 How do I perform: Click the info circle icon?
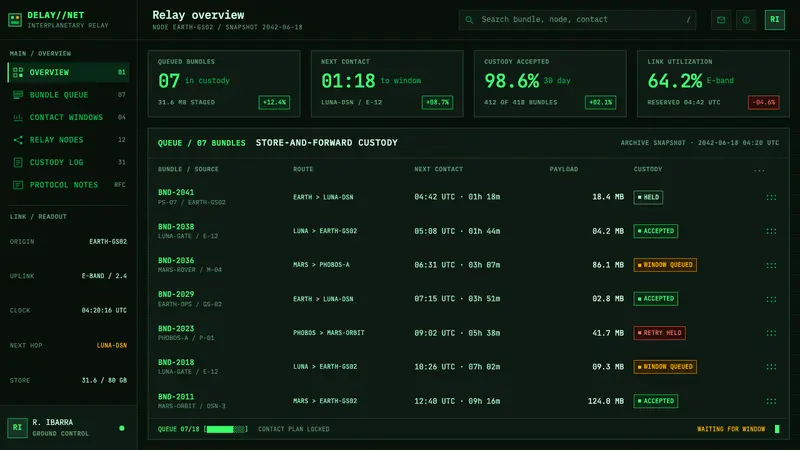point(746,20)
